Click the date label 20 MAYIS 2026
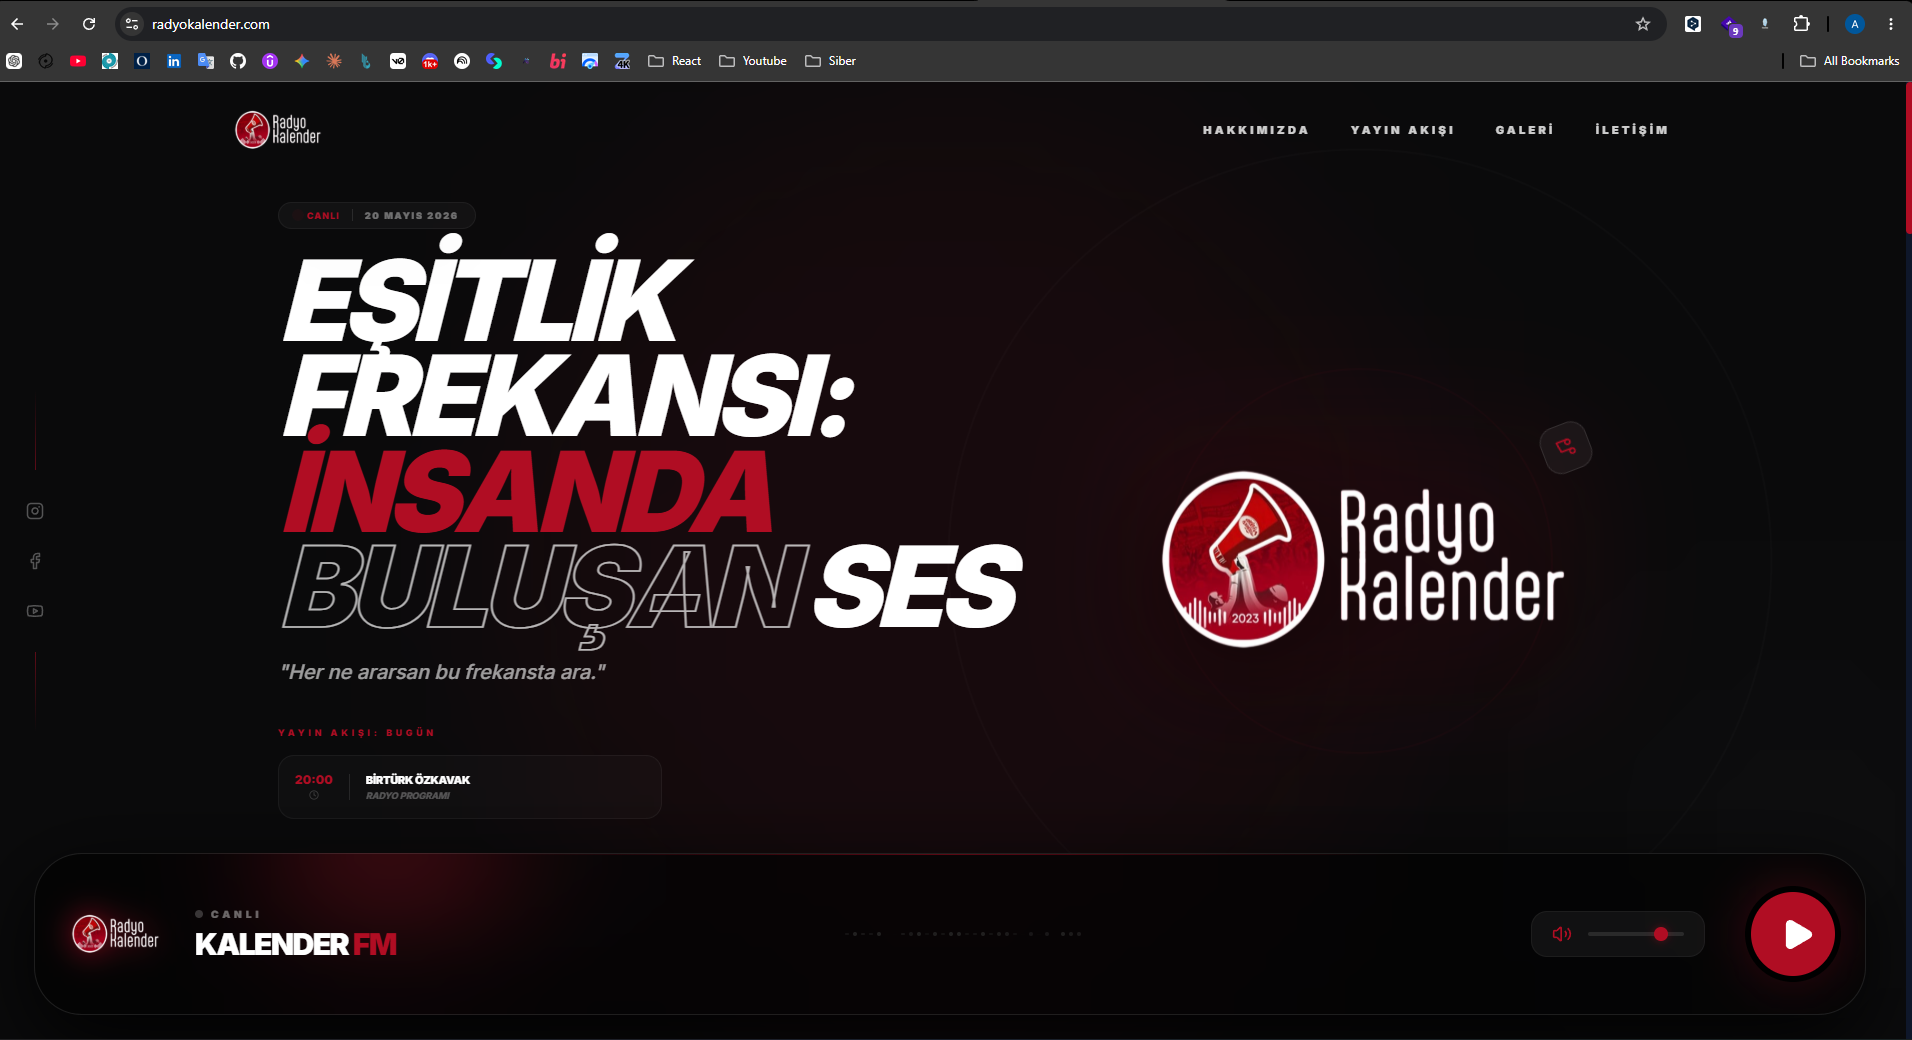The image size is (1912, 1040). (x=411, y=216)
